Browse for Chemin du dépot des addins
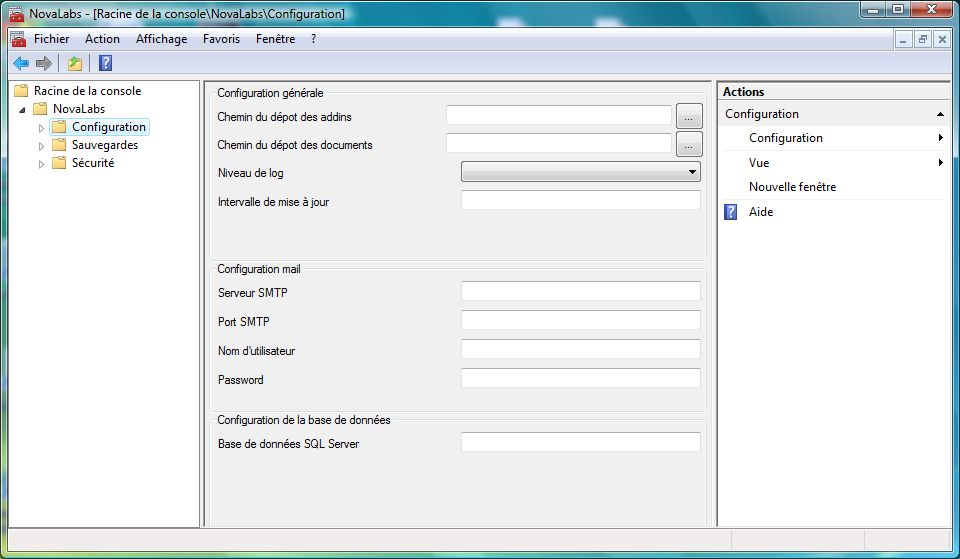The width and height of the screenshot is (960, 559). tap(689, 116)
